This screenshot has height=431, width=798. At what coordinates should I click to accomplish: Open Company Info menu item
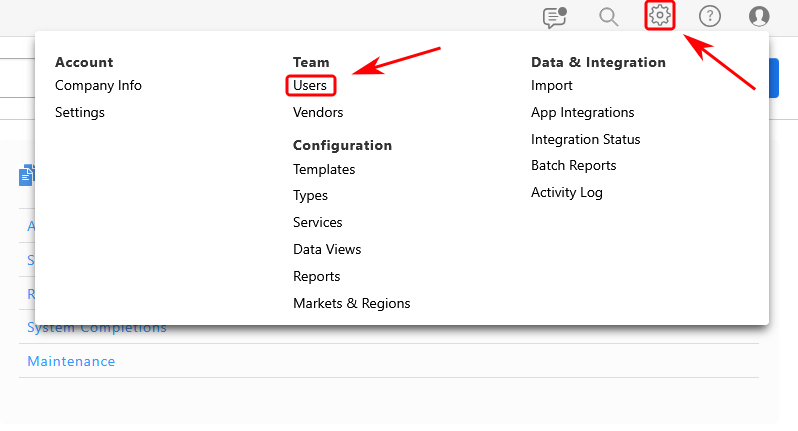(x=98, y=86)
